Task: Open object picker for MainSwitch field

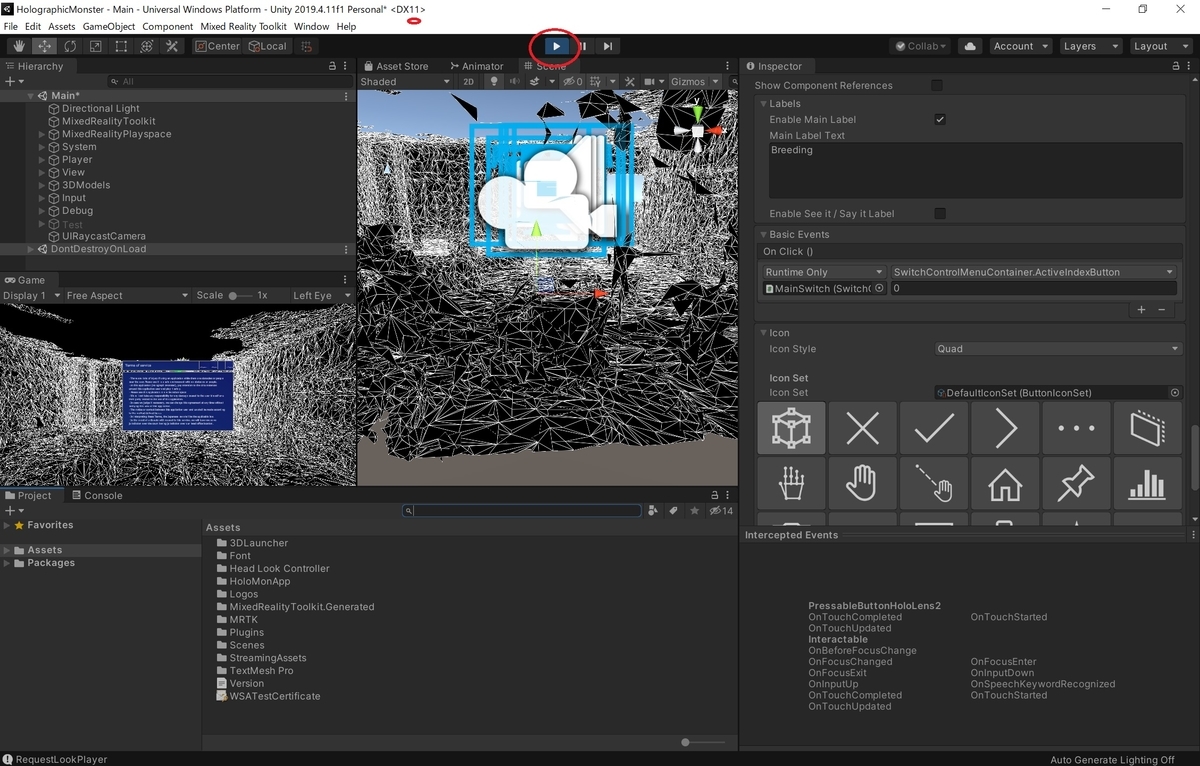Action: [x=879, y=288]
